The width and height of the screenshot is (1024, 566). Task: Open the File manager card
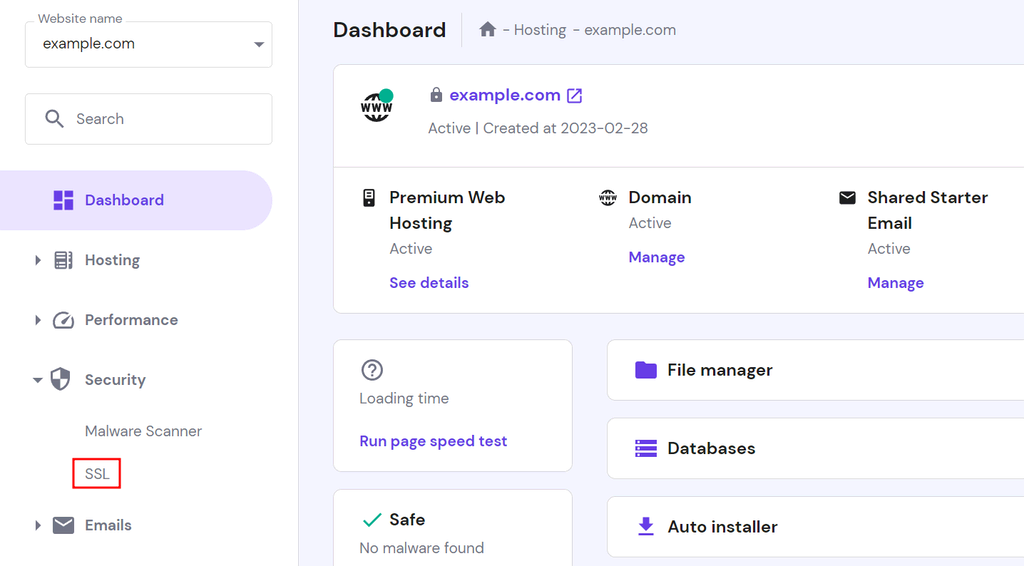815,370
